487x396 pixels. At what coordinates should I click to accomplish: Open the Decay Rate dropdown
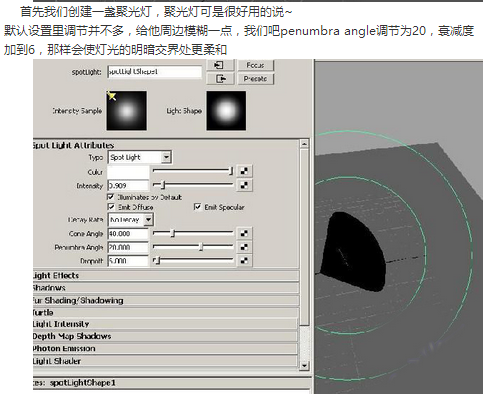[130, 220]
